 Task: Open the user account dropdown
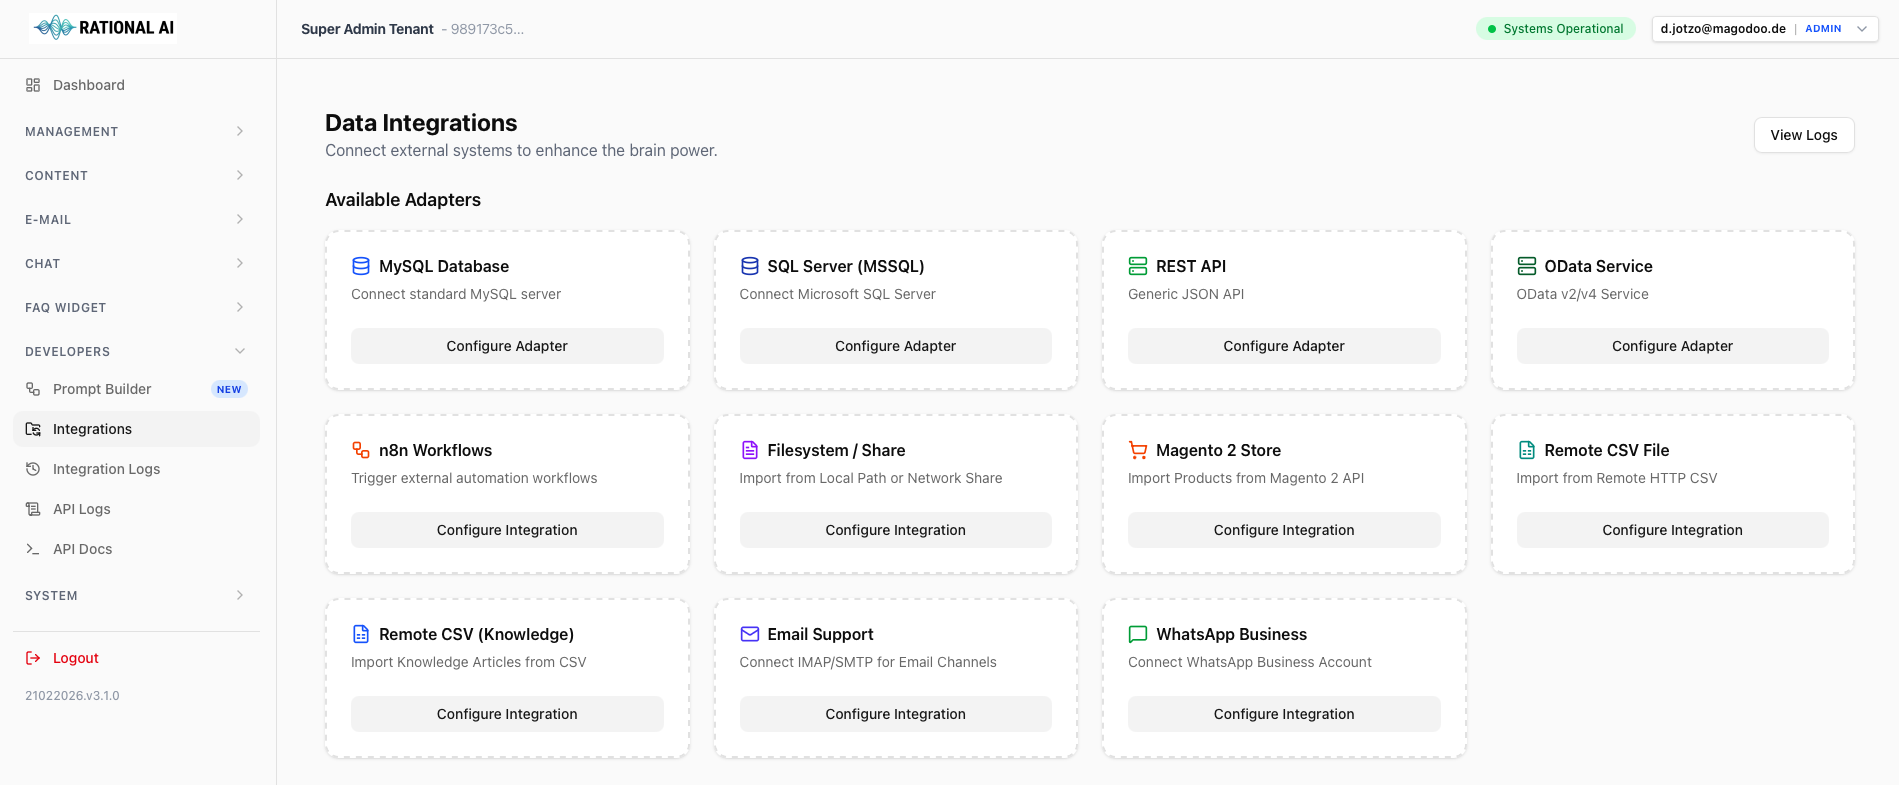1765,29
